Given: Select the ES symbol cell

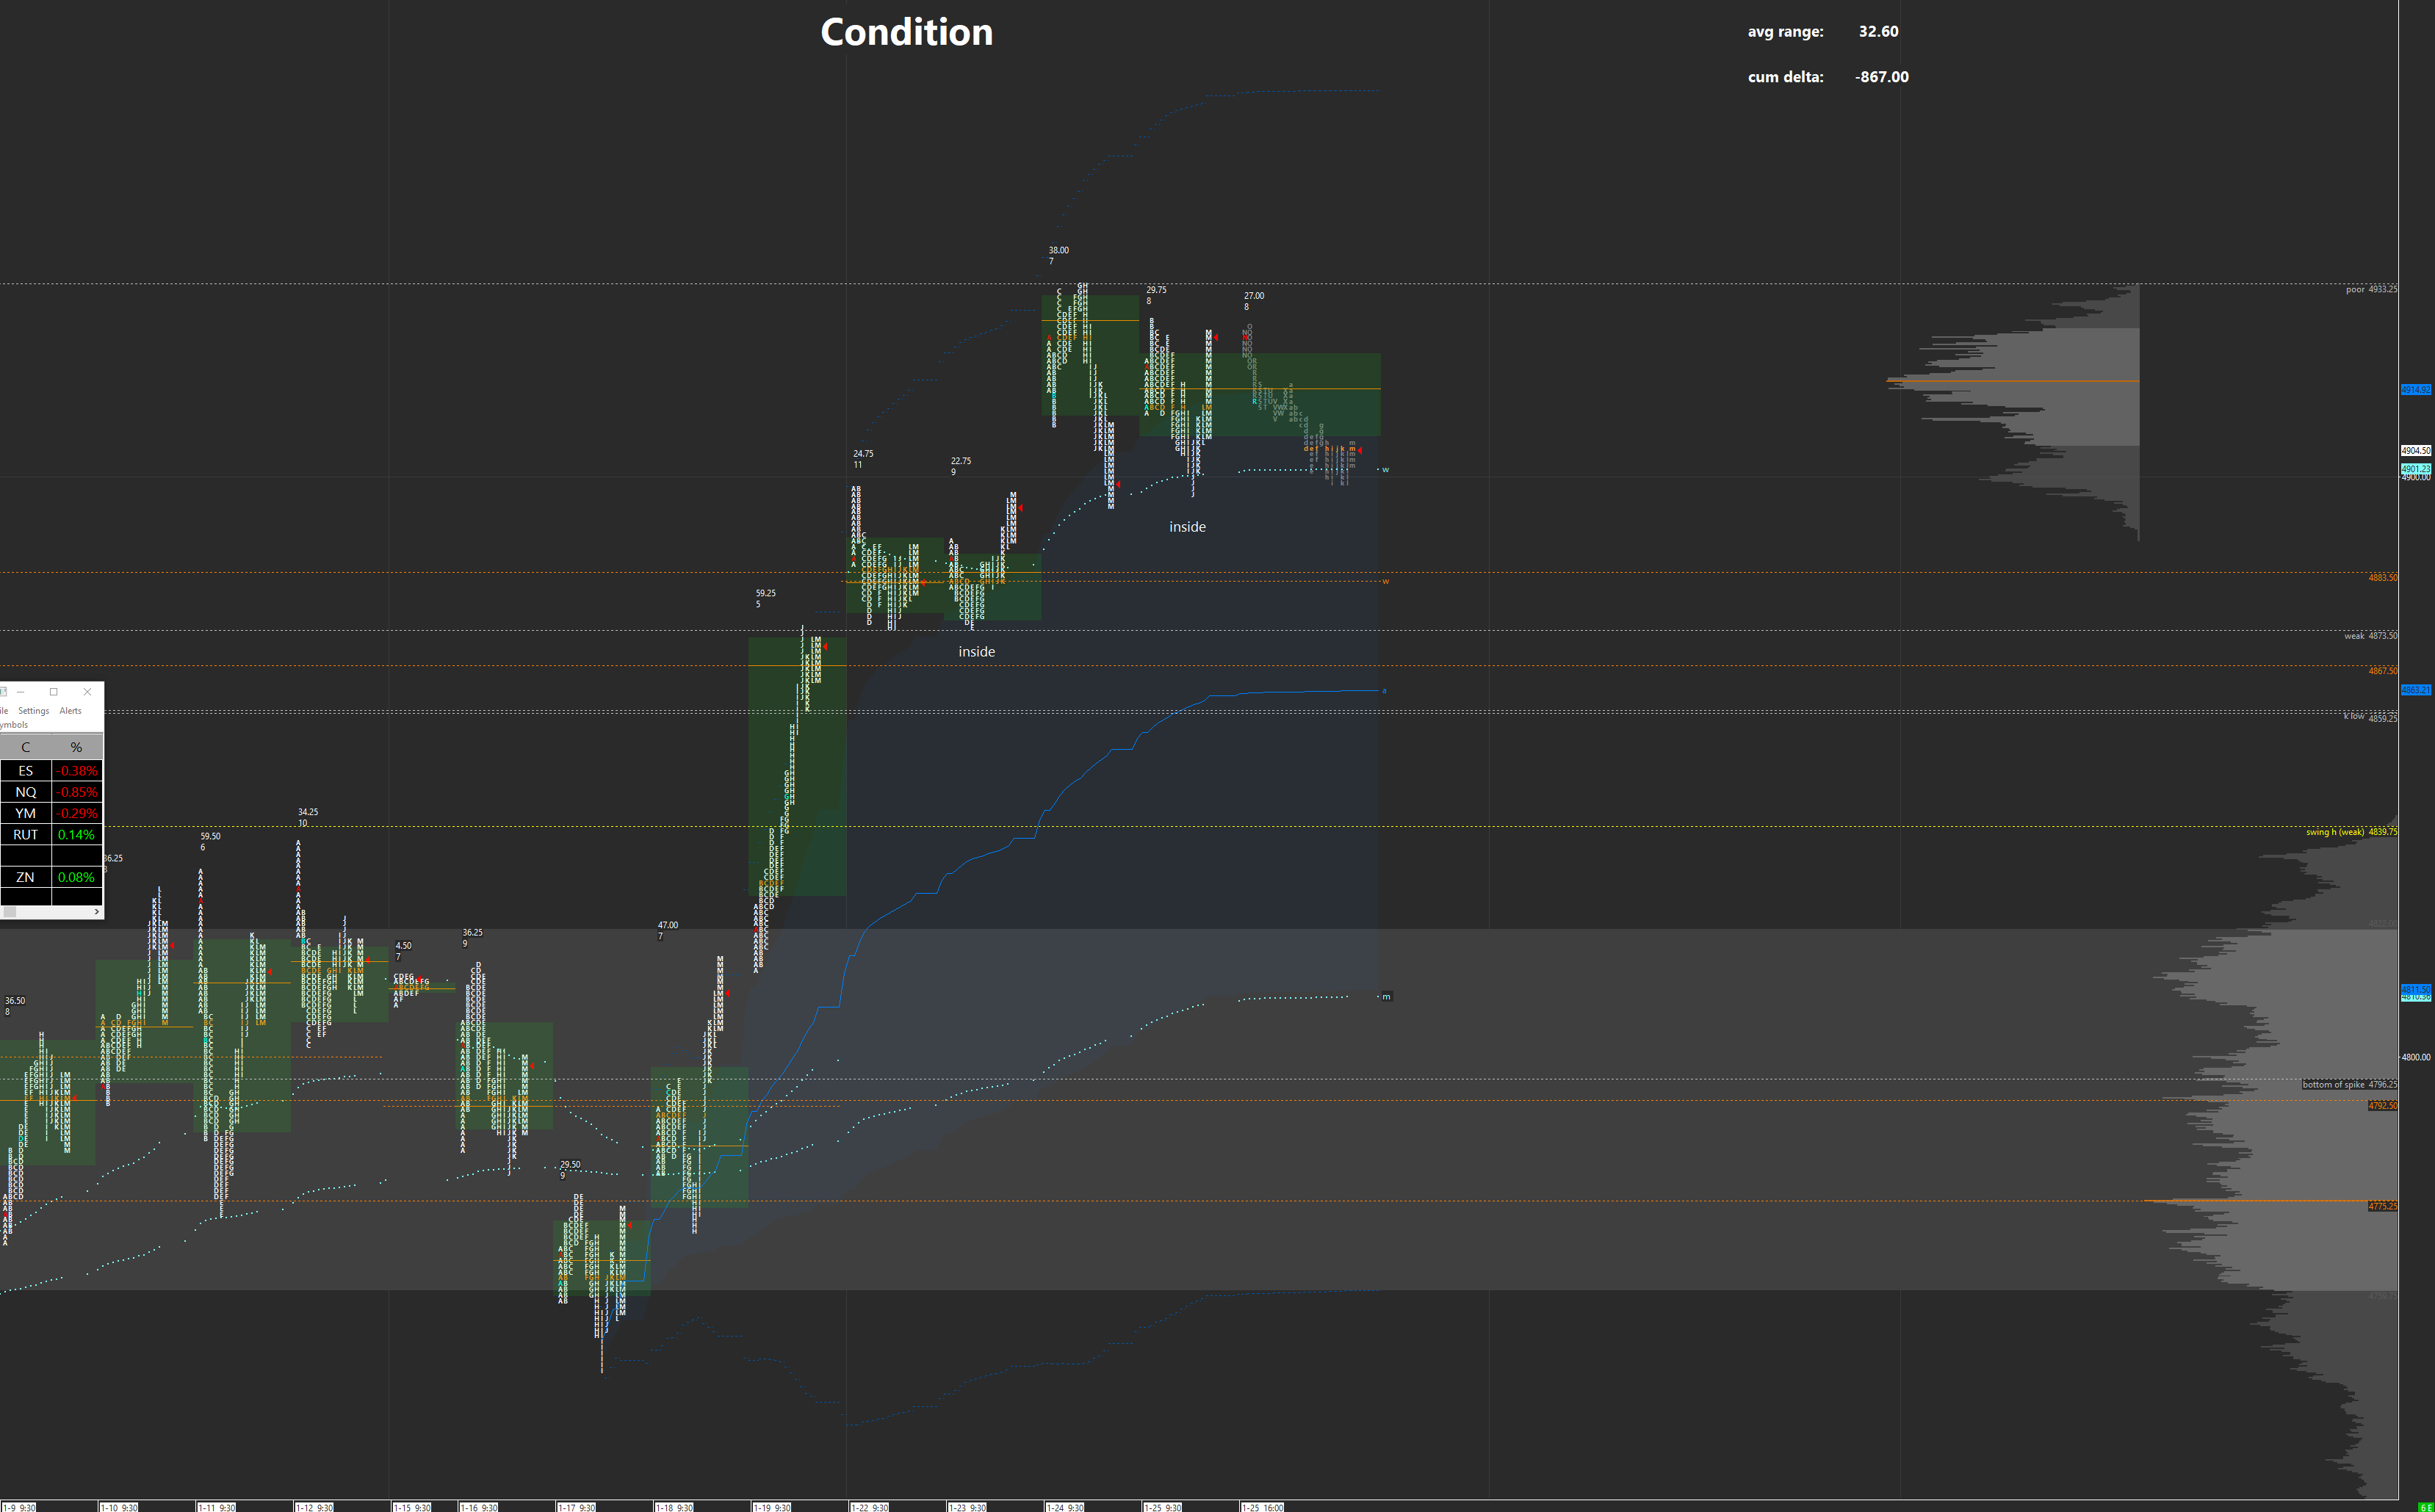Looking at the screenshot, I should tap(26, 771).
